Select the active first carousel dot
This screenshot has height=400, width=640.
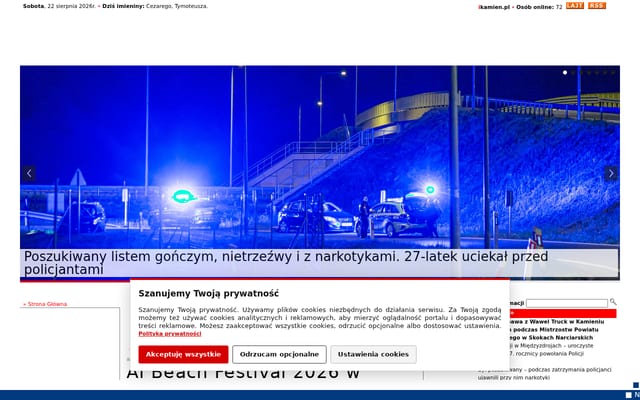click(x=565, y=73)
